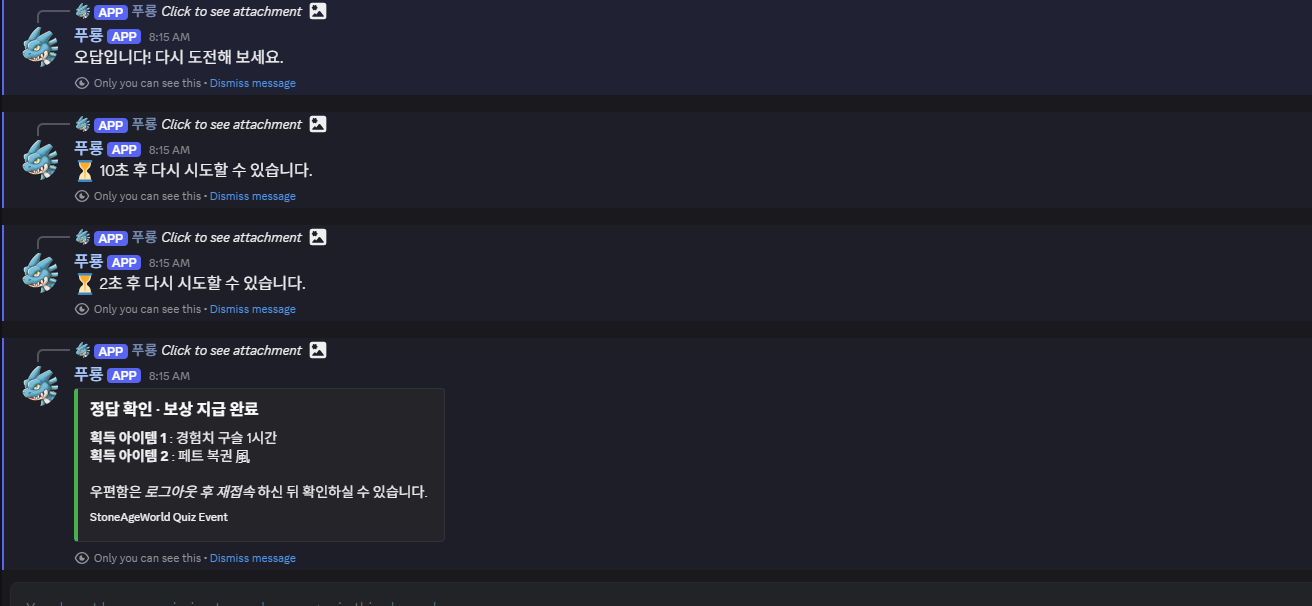
Task: Dismiss the 10초 후 retry cooldown message
Action: (252, 196)
